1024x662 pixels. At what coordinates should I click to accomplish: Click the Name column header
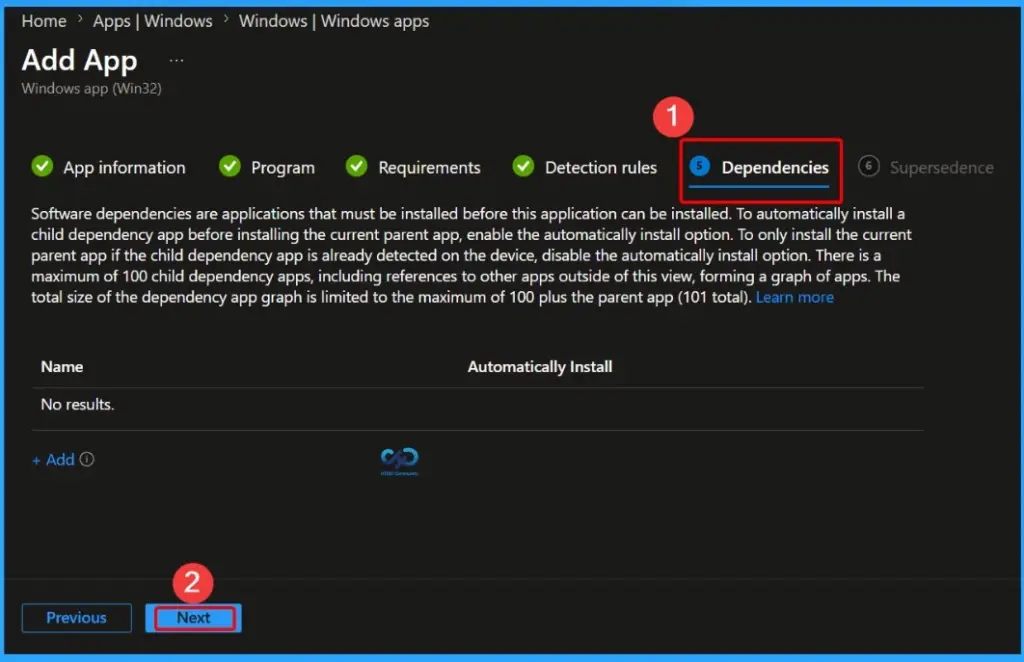(62, 367)
